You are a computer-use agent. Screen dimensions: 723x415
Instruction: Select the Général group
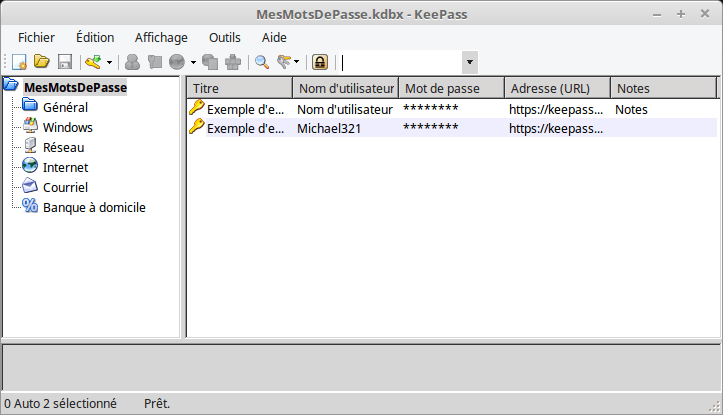65,107
